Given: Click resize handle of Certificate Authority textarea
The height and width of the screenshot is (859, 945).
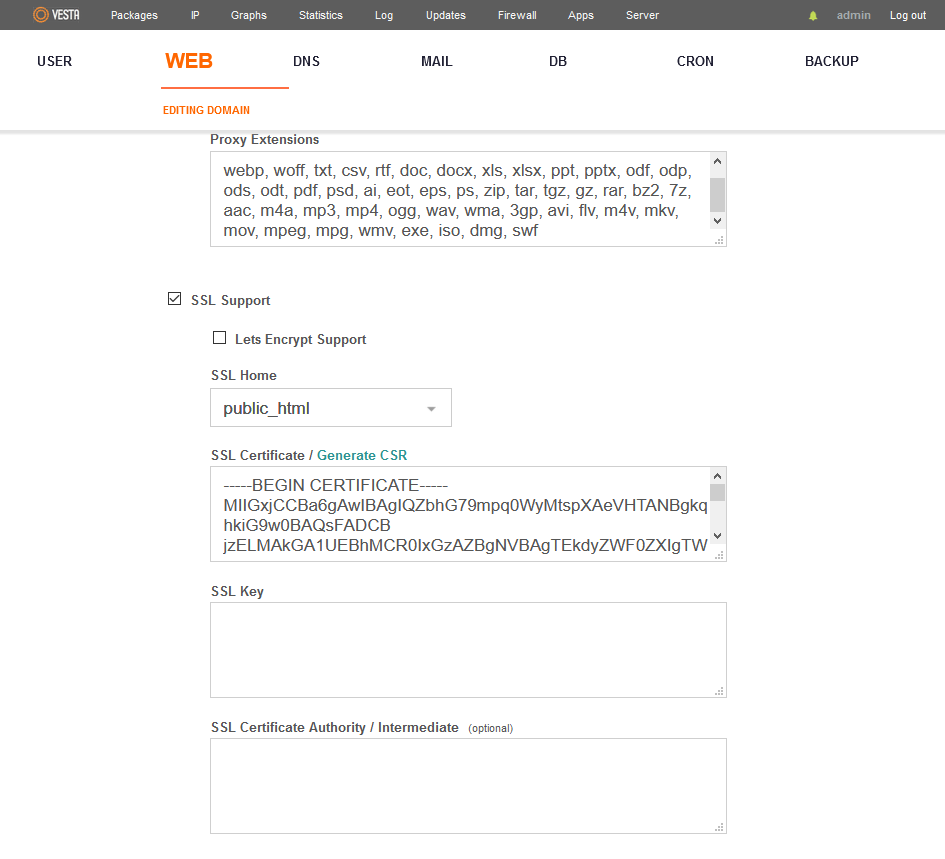Looking at the screenshot, I should pyautogui.click(x=719, y=827).
